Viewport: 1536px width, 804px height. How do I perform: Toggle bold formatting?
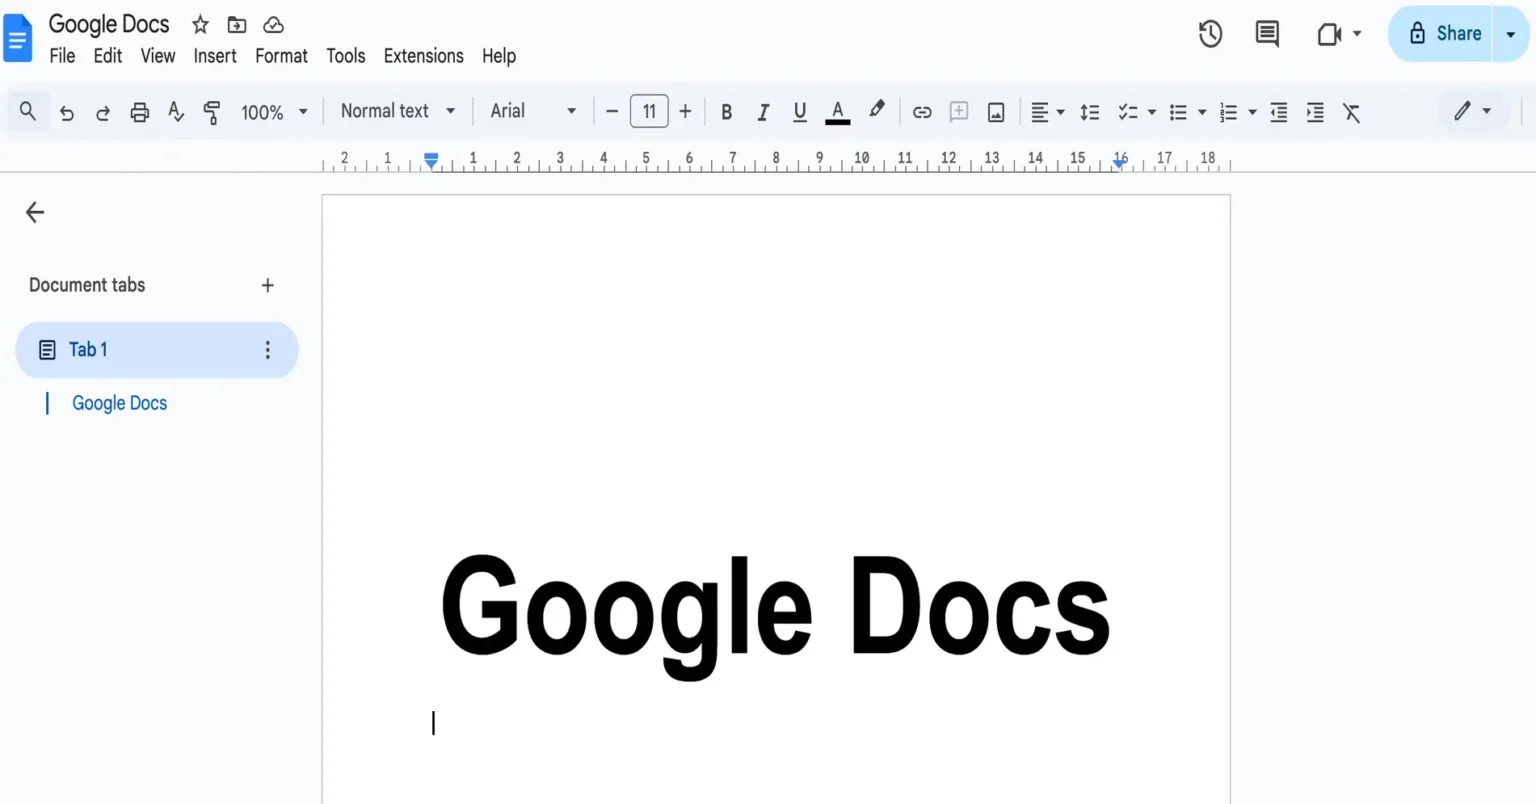pyautogui.click(x=726, y=112)
